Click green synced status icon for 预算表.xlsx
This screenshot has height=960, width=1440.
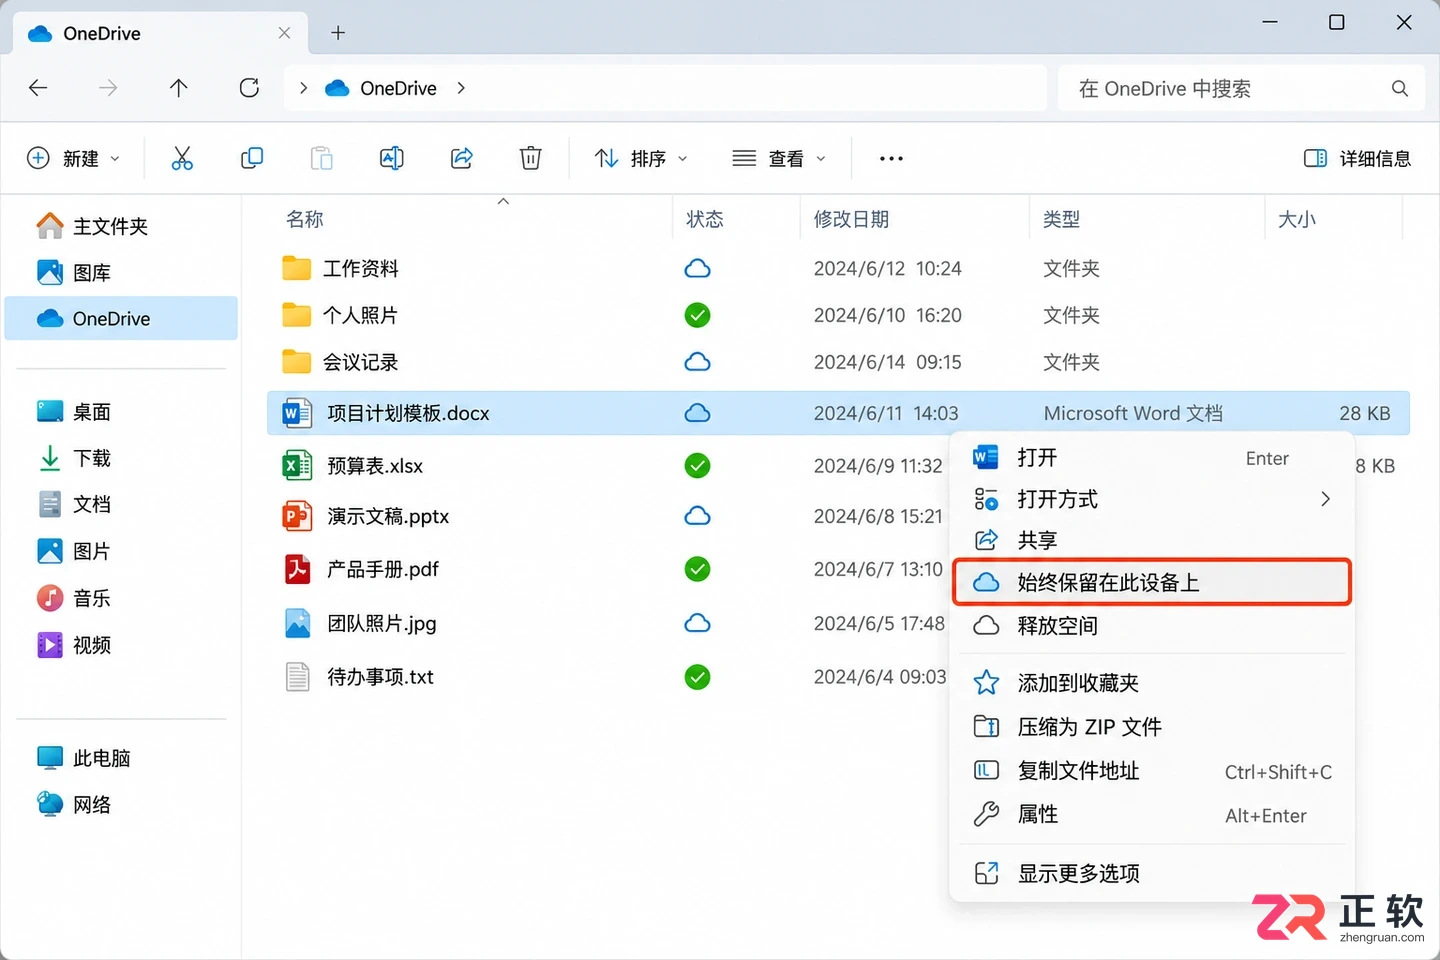point(697,465)
